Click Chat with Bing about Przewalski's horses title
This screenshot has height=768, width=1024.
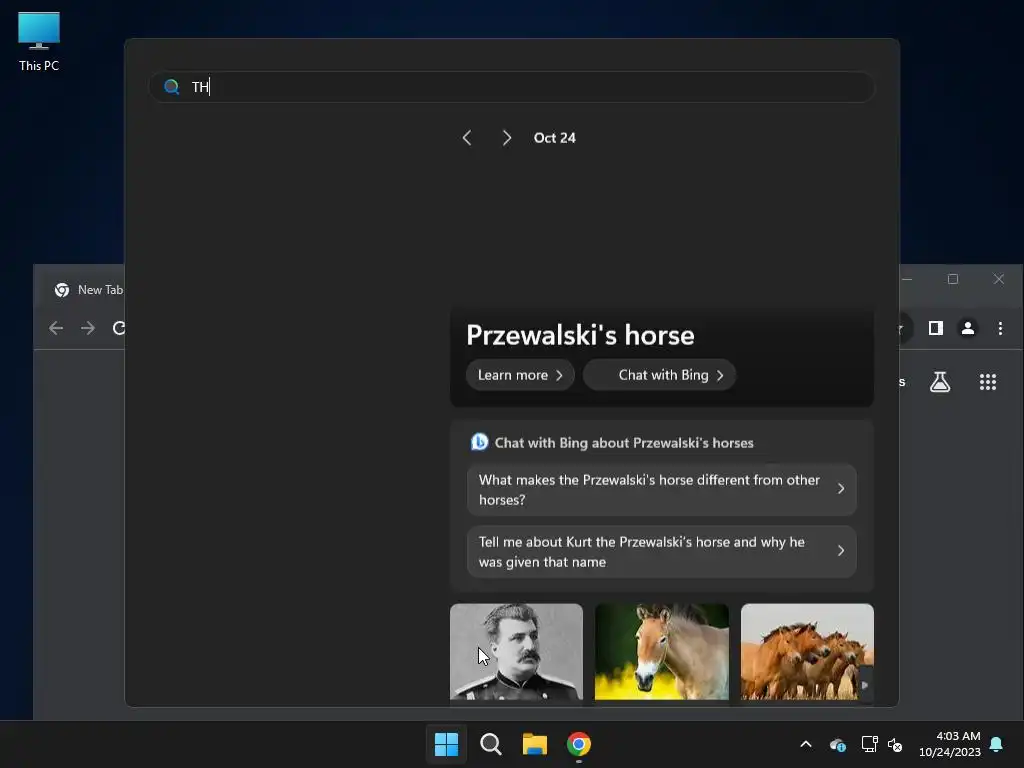pyautogui.click(x=624, y=443)
